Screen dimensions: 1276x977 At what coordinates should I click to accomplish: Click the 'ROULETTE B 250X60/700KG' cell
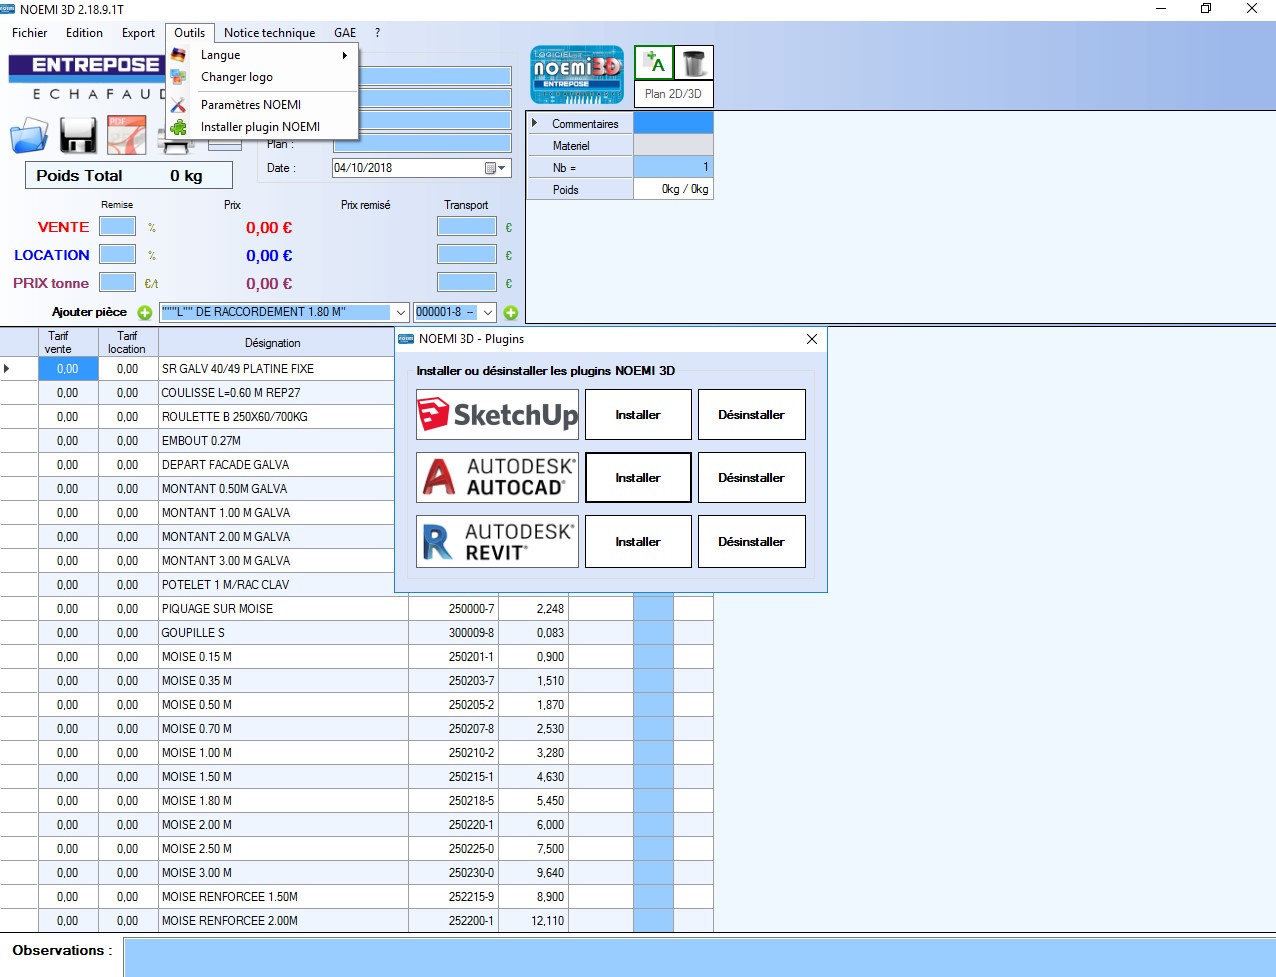277,417
